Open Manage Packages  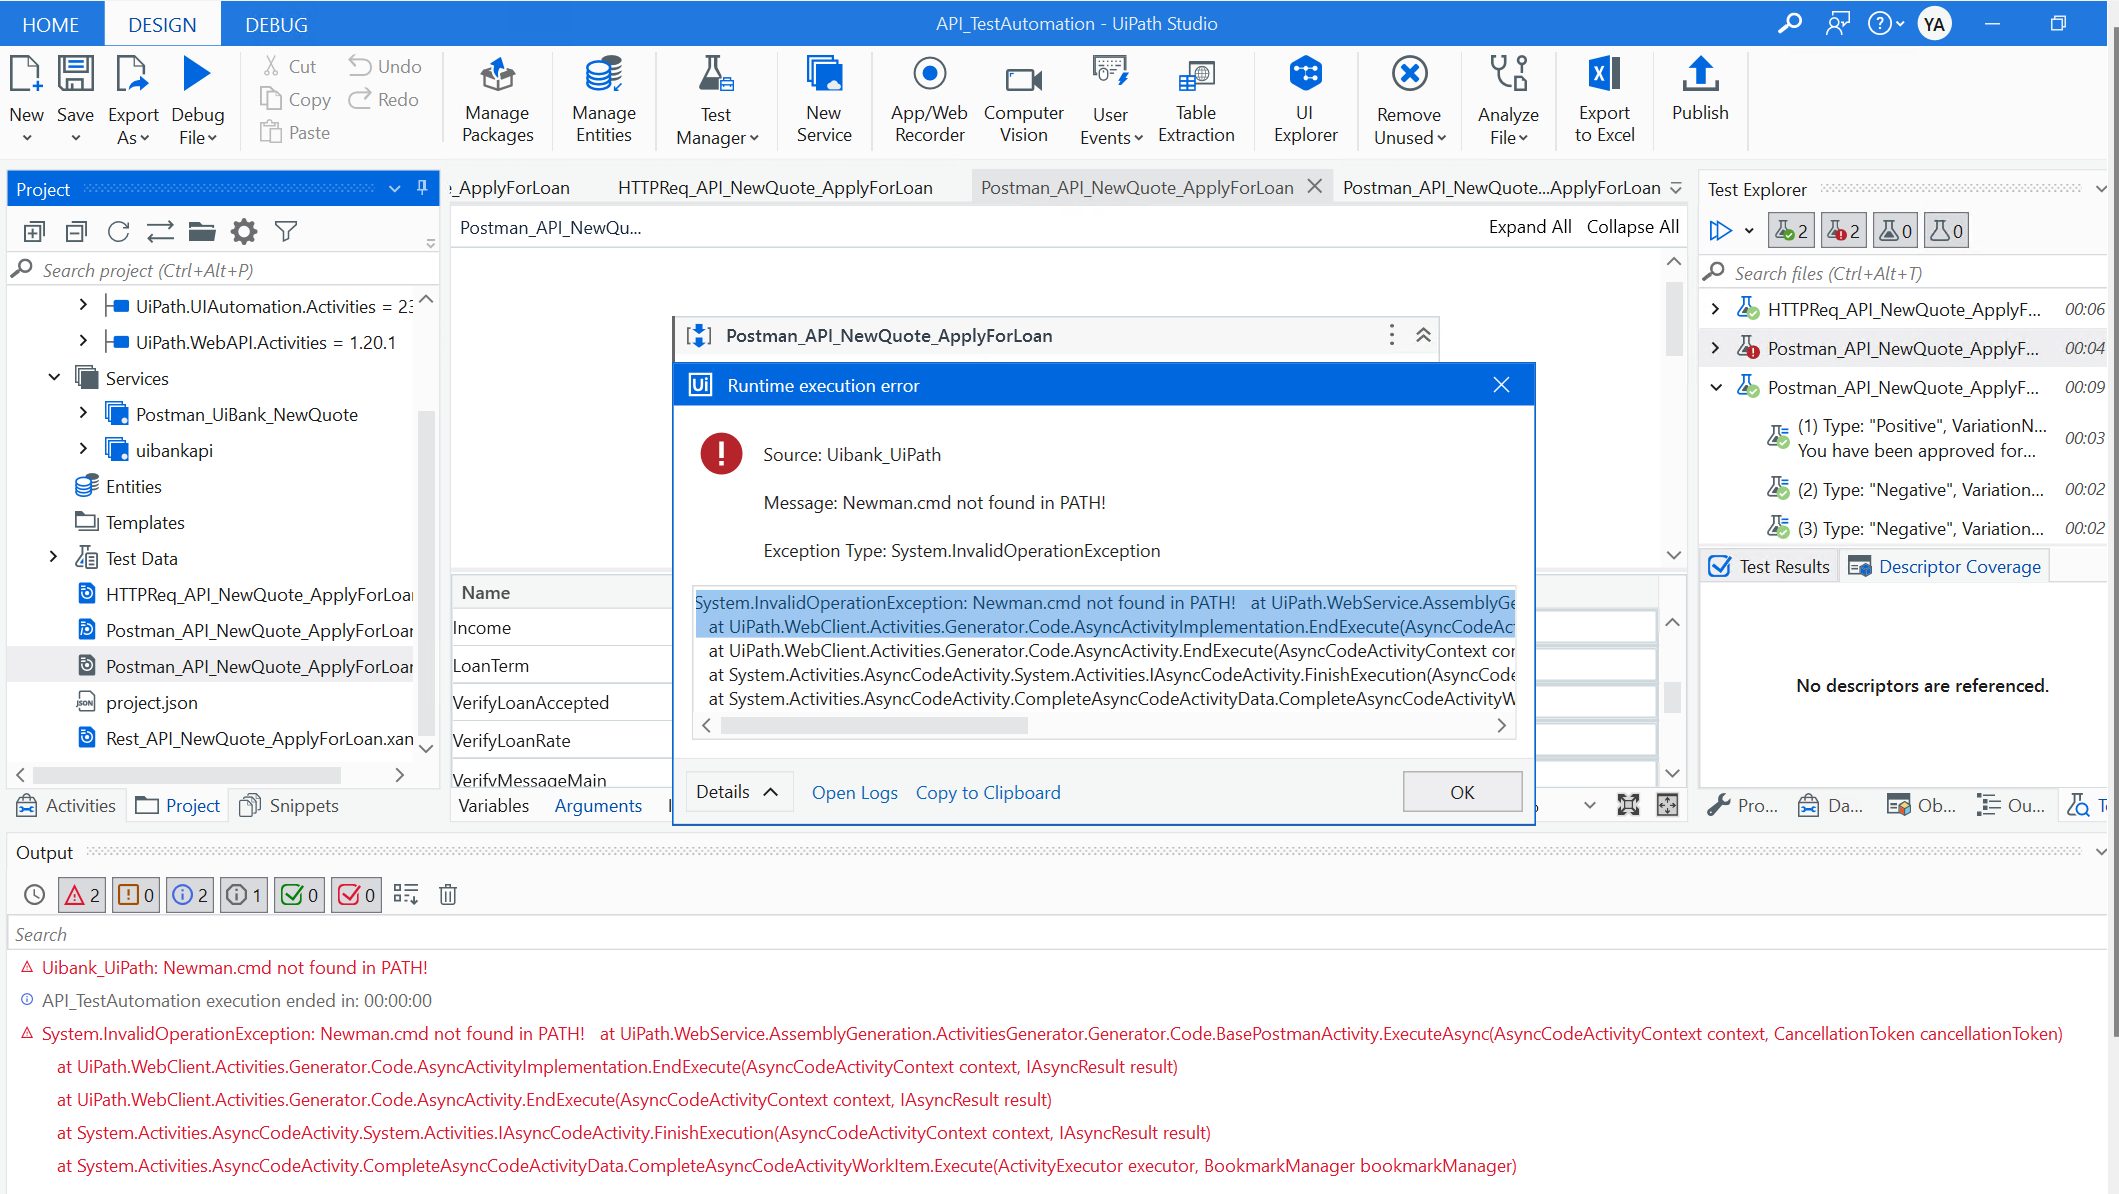497,100
